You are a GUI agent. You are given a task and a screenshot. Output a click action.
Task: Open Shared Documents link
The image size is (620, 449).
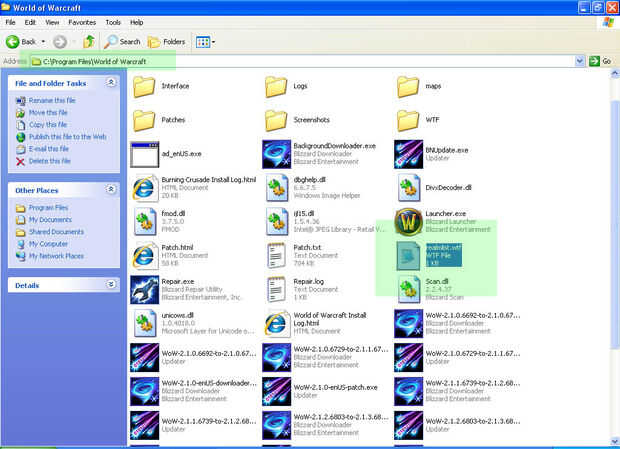pos(56,232)
